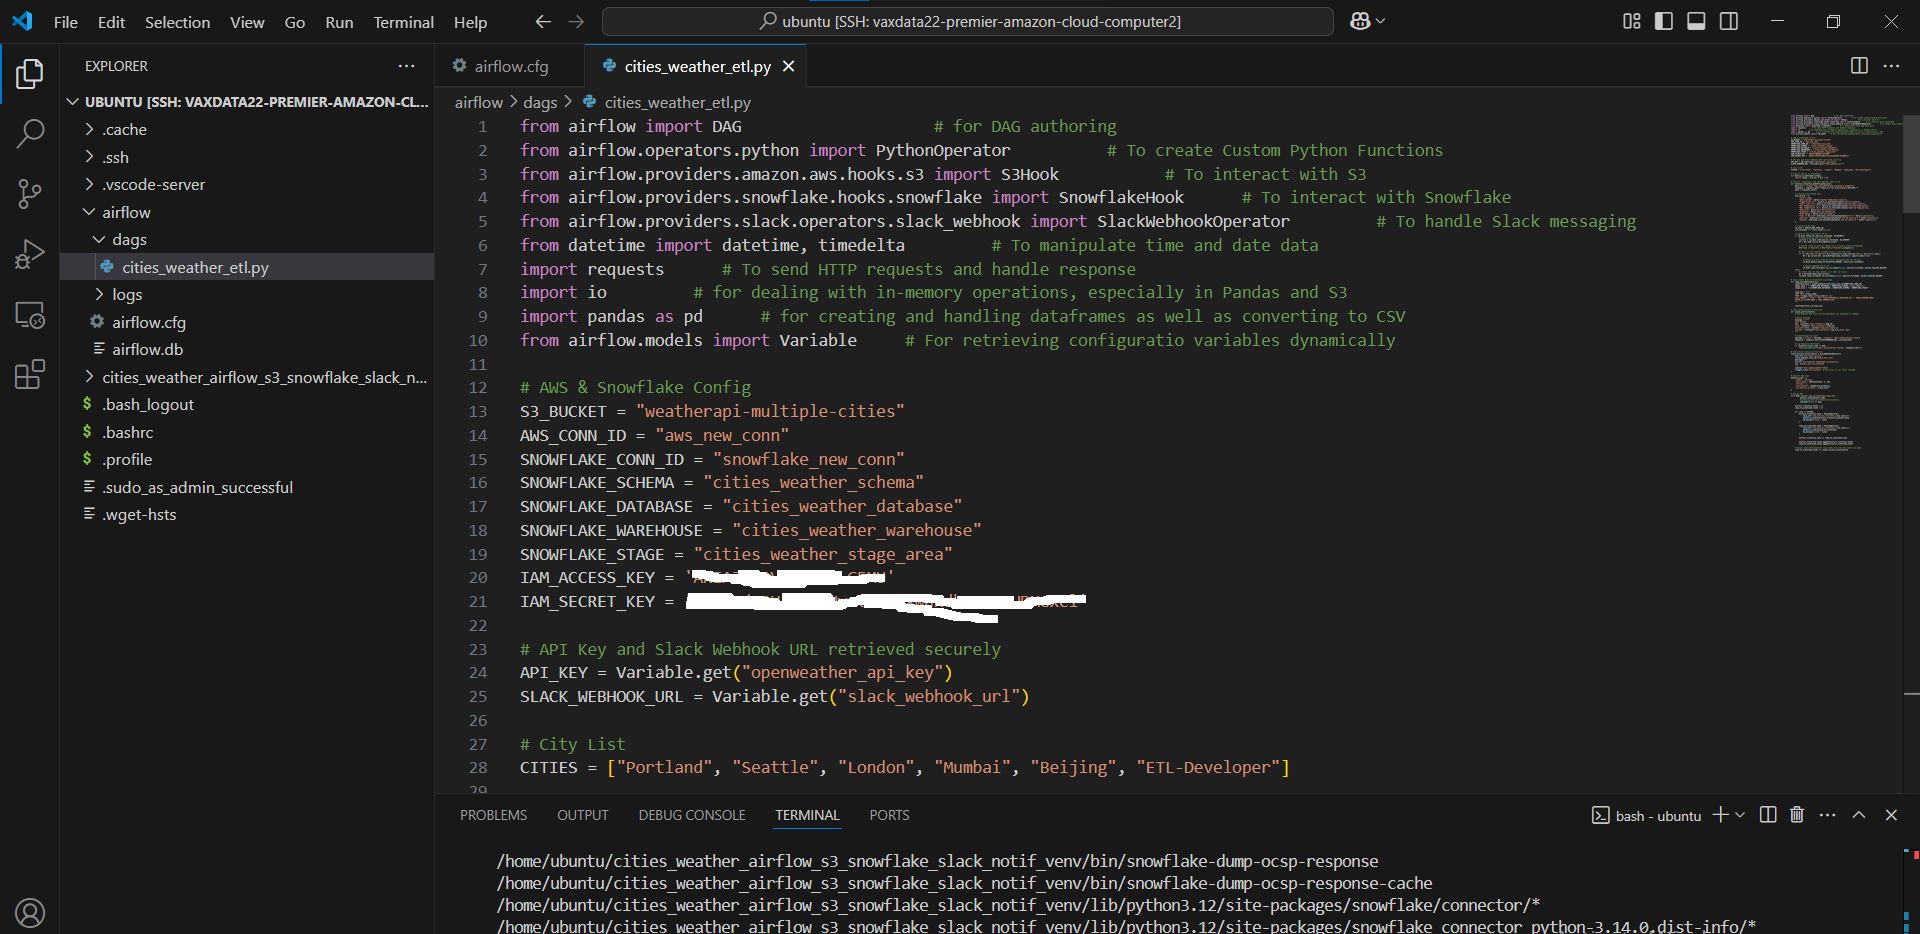Open the Edit menu
Viewport: 1920px width, 934px height.
(x=112, y=22)
